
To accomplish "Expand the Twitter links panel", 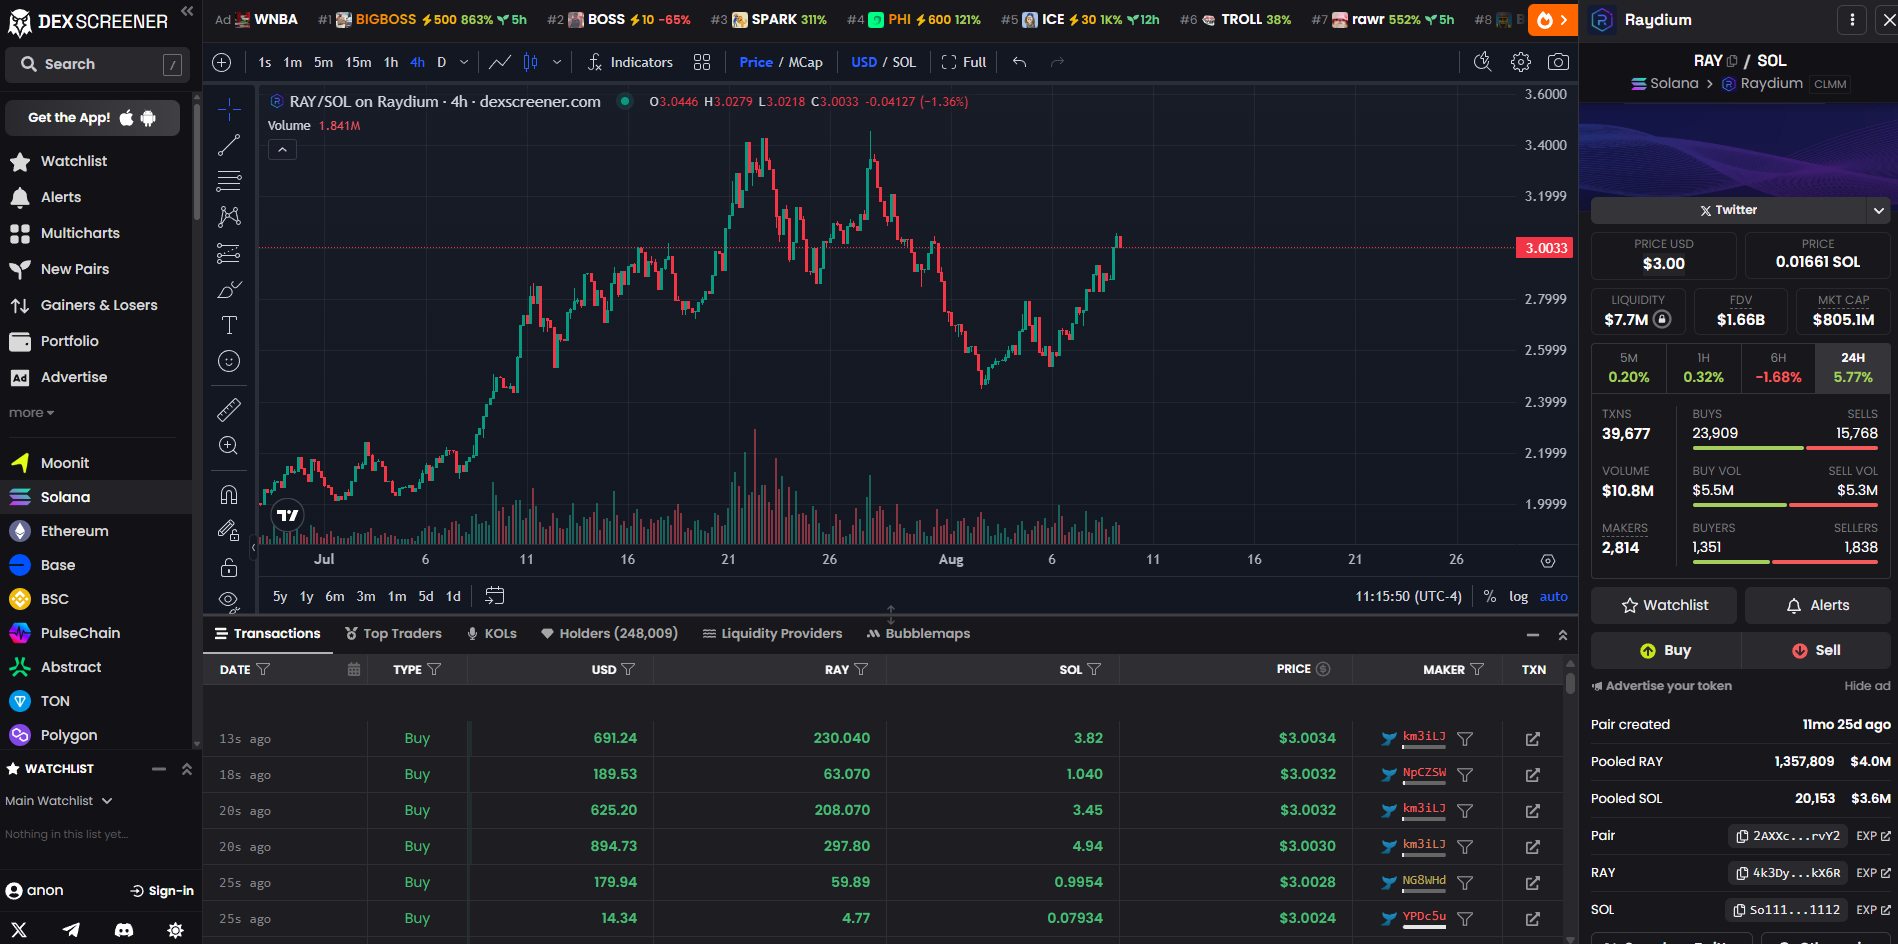I will [1881, 210].
